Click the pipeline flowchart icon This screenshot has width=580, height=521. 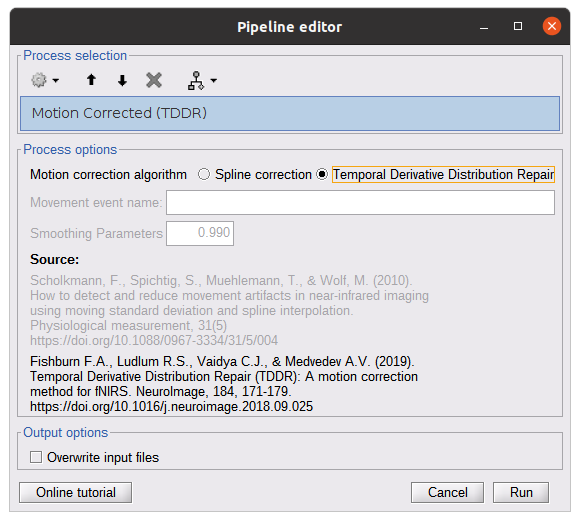pyautogui.click(x=196, y=80)
